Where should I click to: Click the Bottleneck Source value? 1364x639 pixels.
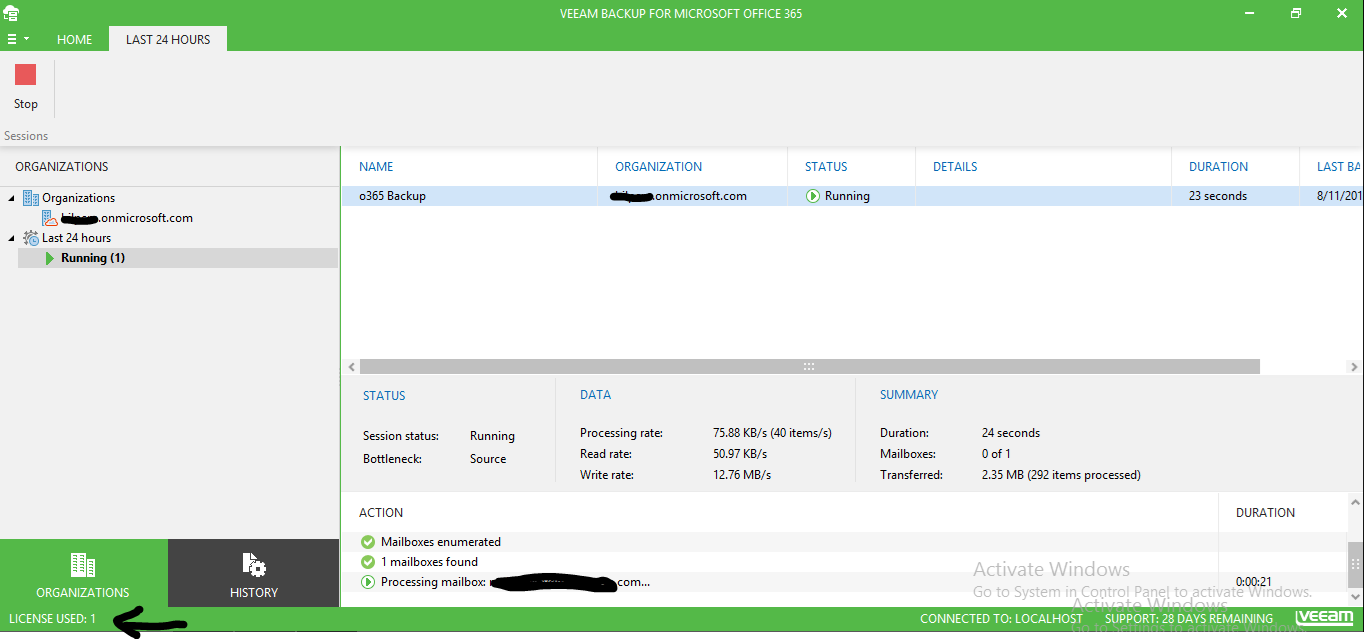tap(488, 459)
